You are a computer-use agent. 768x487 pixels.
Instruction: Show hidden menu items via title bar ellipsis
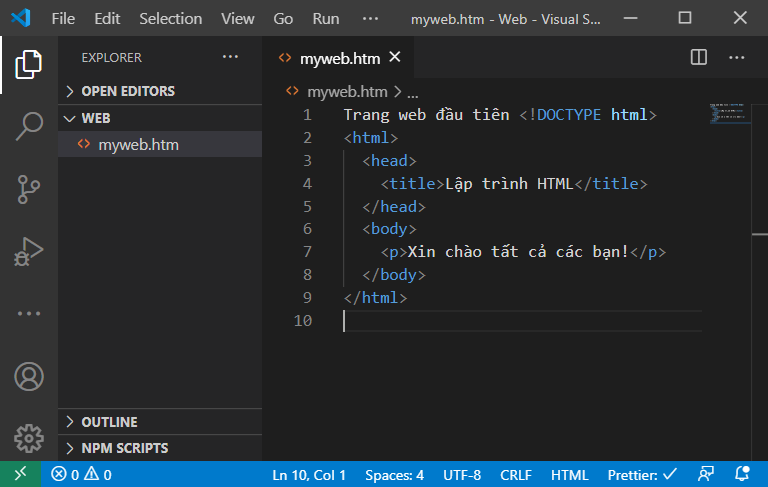370,19
